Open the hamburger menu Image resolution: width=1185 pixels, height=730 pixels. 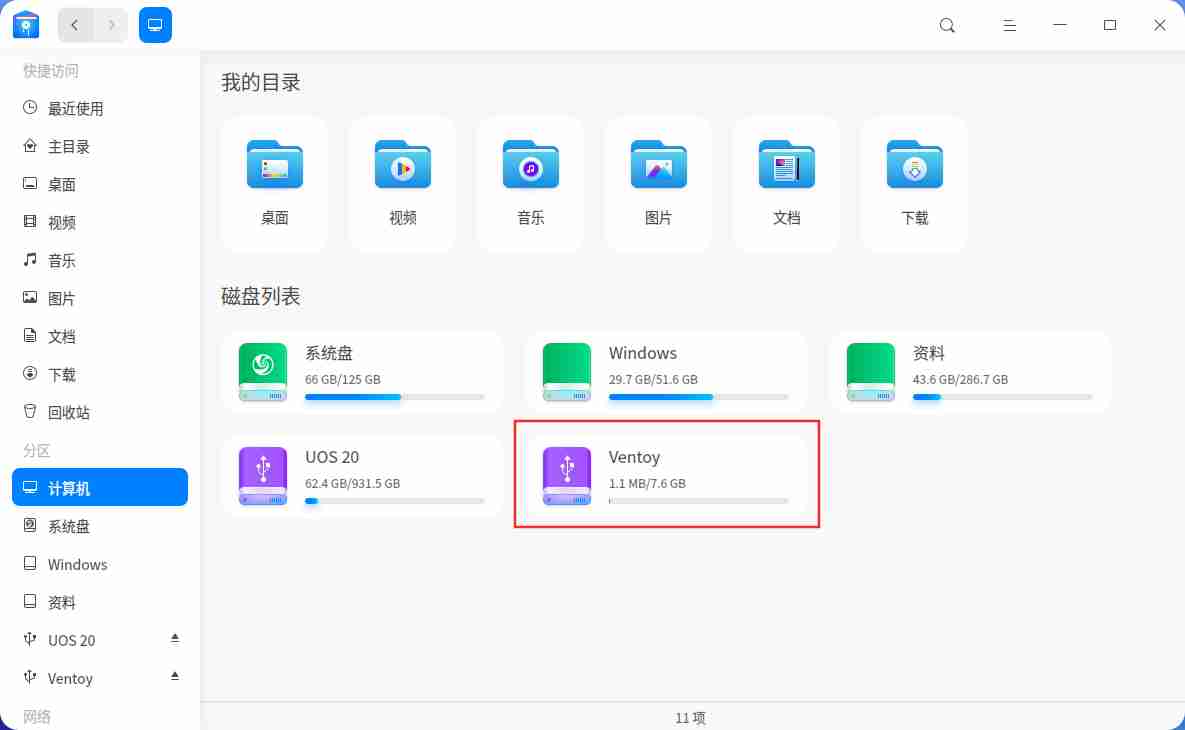click(1009, 25)
